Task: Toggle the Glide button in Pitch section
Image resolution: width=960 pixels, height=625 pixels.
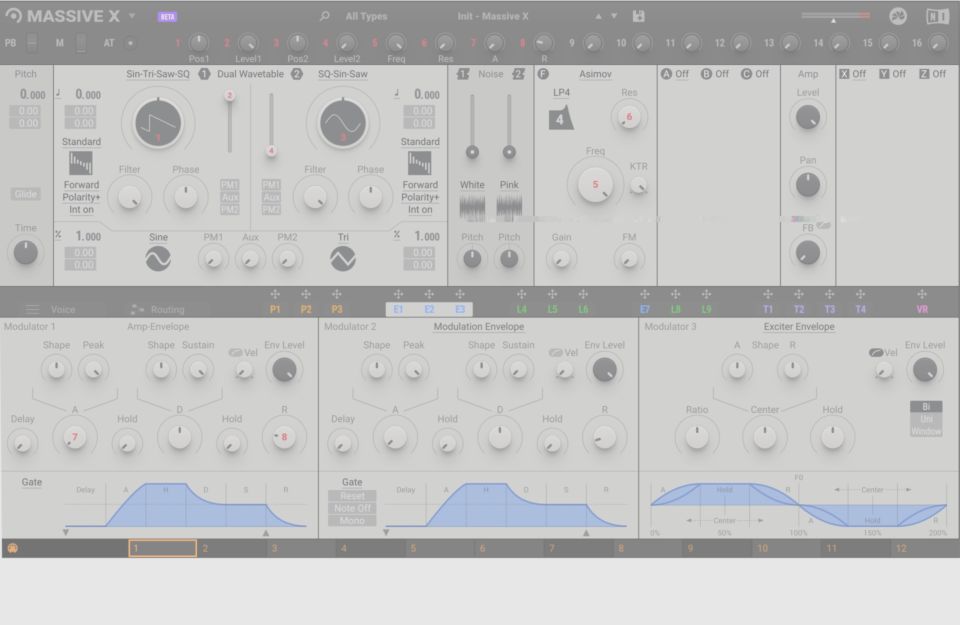Action: (x=25, y=194)
